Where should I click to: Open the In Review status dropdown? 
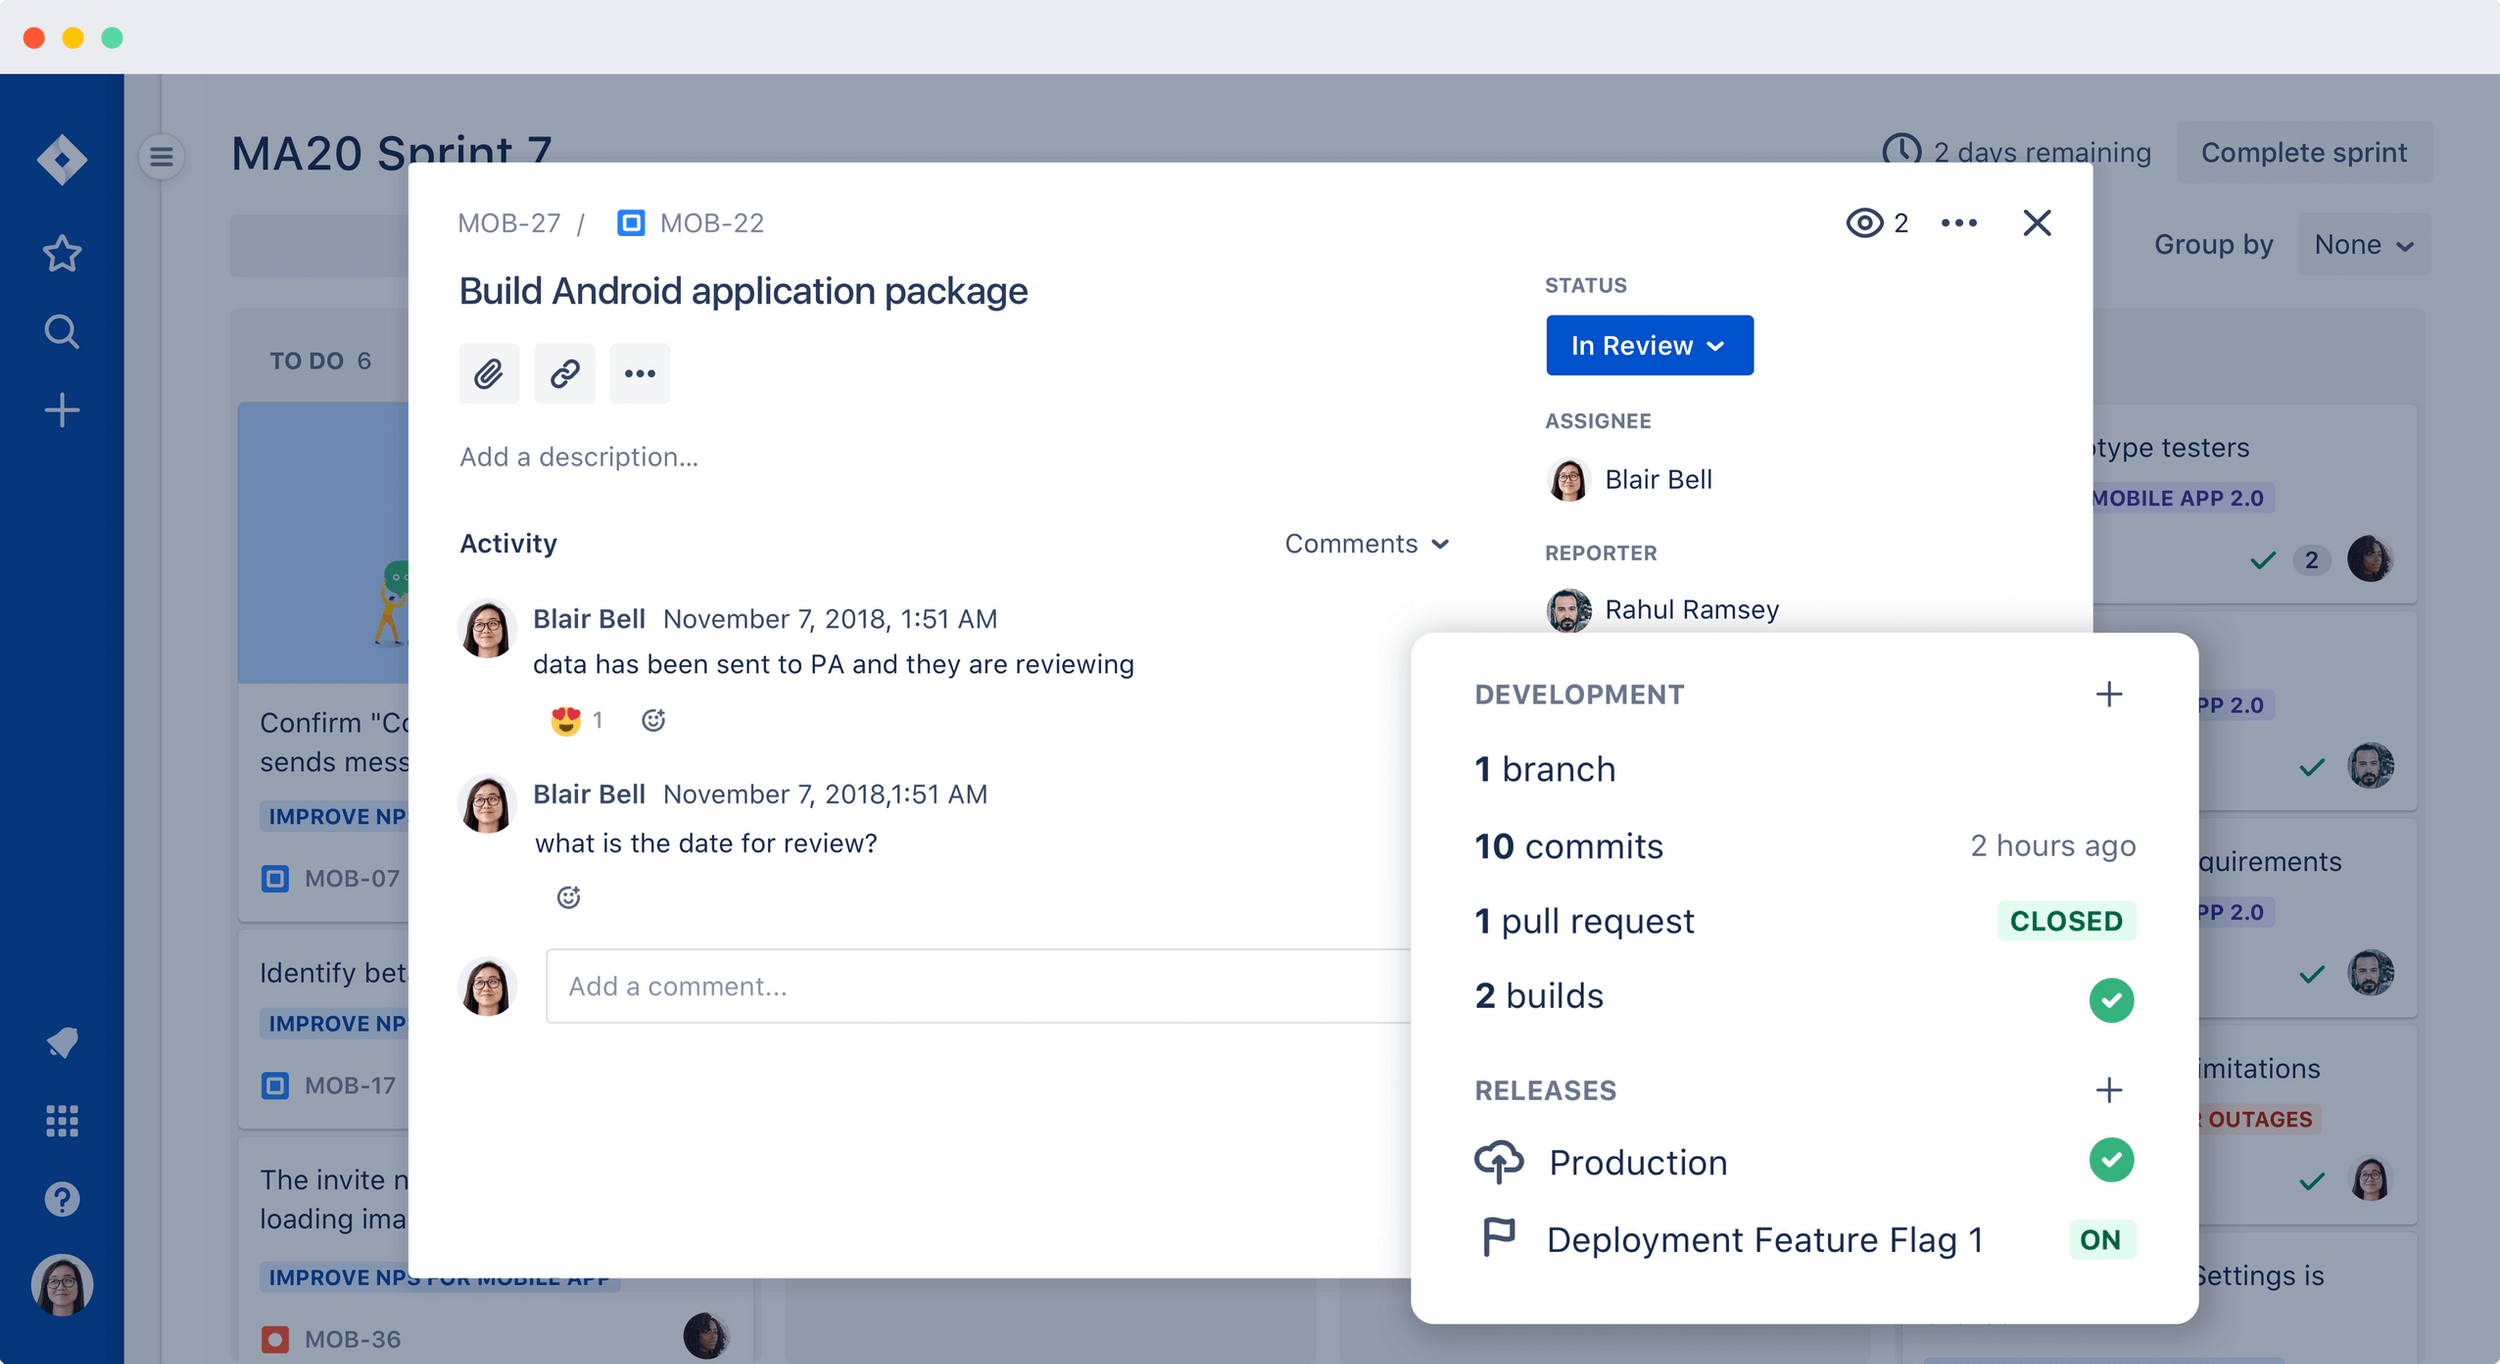[x=1649, y=345]
